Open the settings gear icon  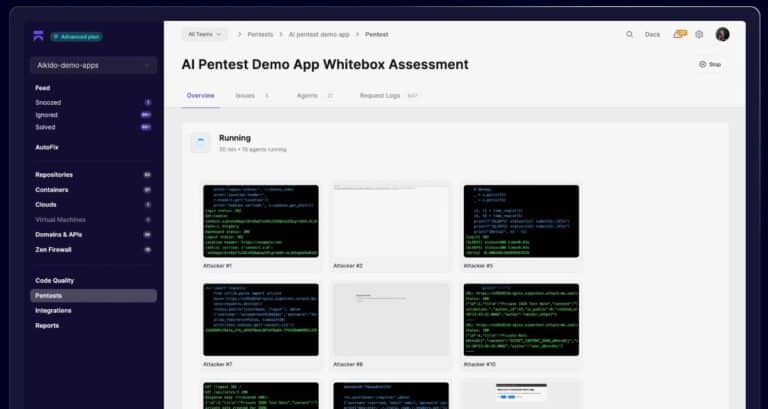[x=699, y=34]
